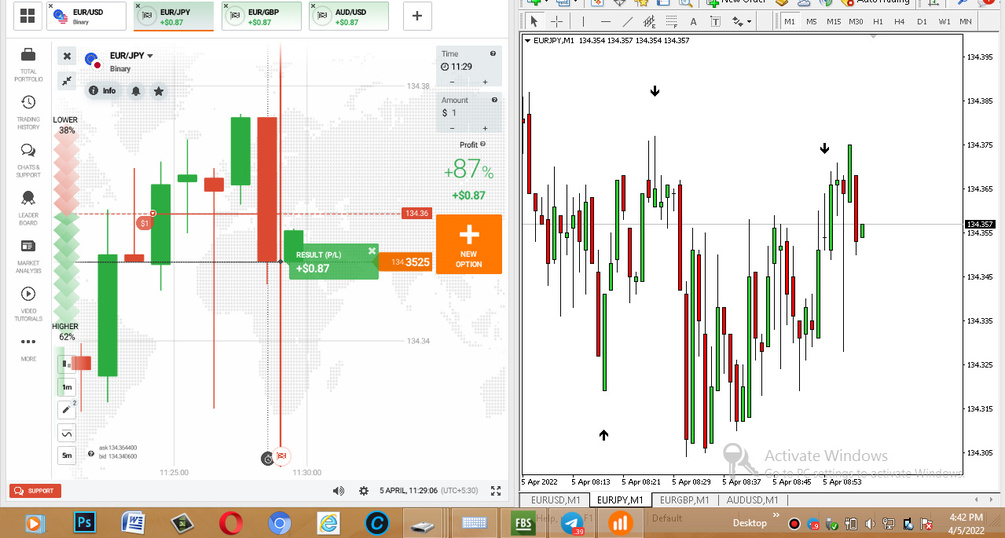Switch to the AUD/USD asset tab

click(x=349, y=16)
